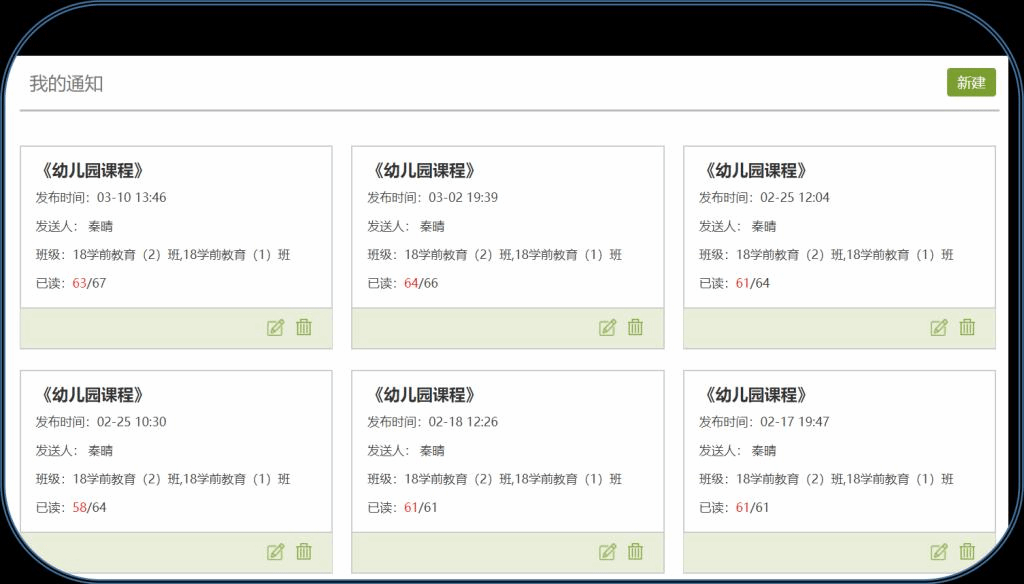Edit the notice published 02-25 12:04

(x=939, y=327)
